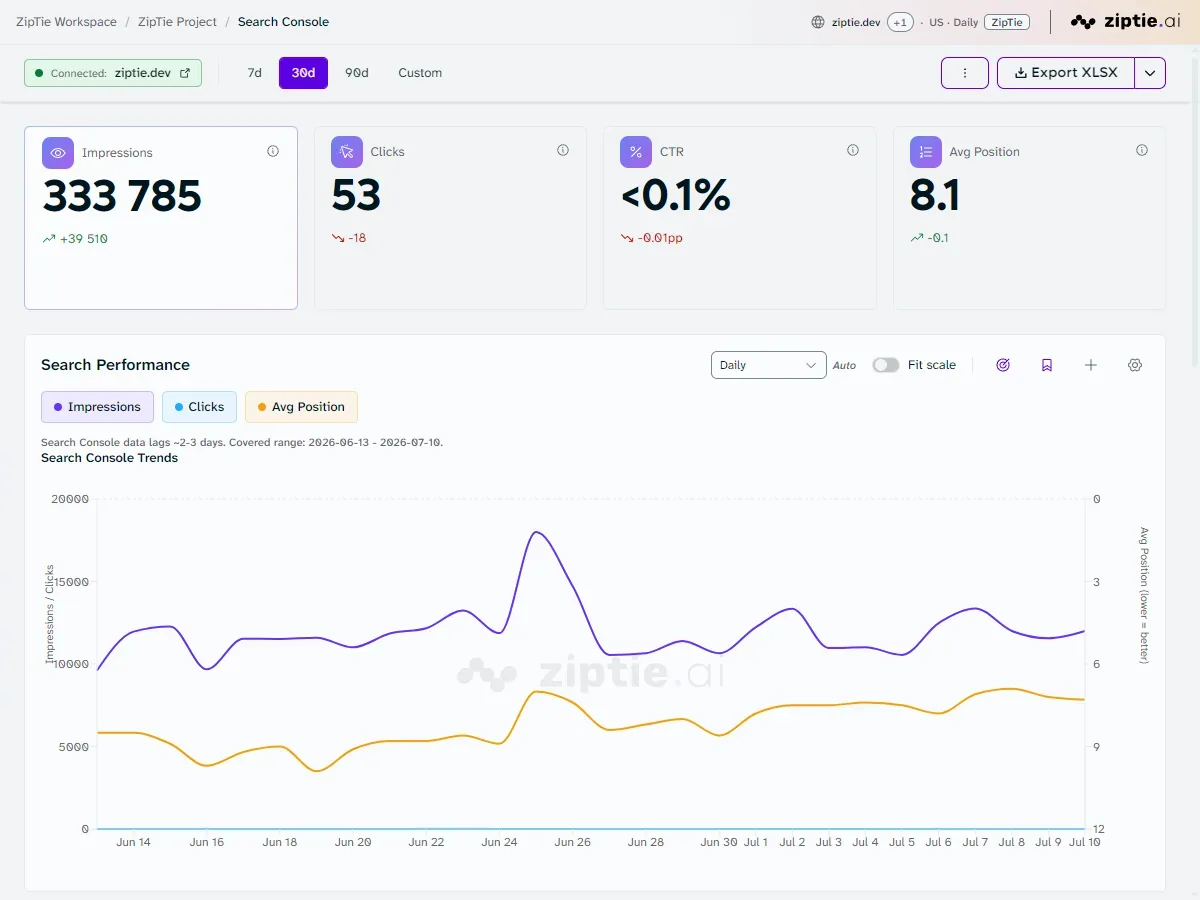Click the ZipTie tag badge in header
Viewport: 1200px width, 900px height.
[1007, 22]
